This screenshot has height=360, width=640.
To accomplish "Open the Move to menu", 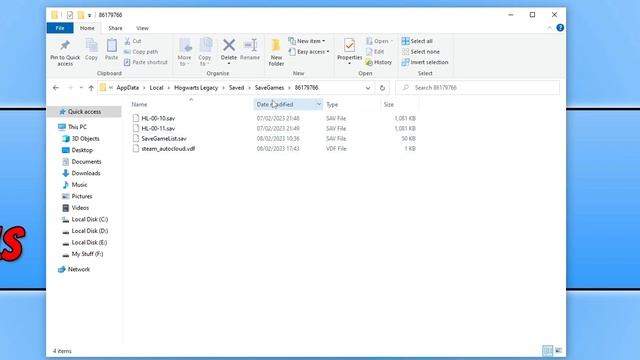I will 184,52.
